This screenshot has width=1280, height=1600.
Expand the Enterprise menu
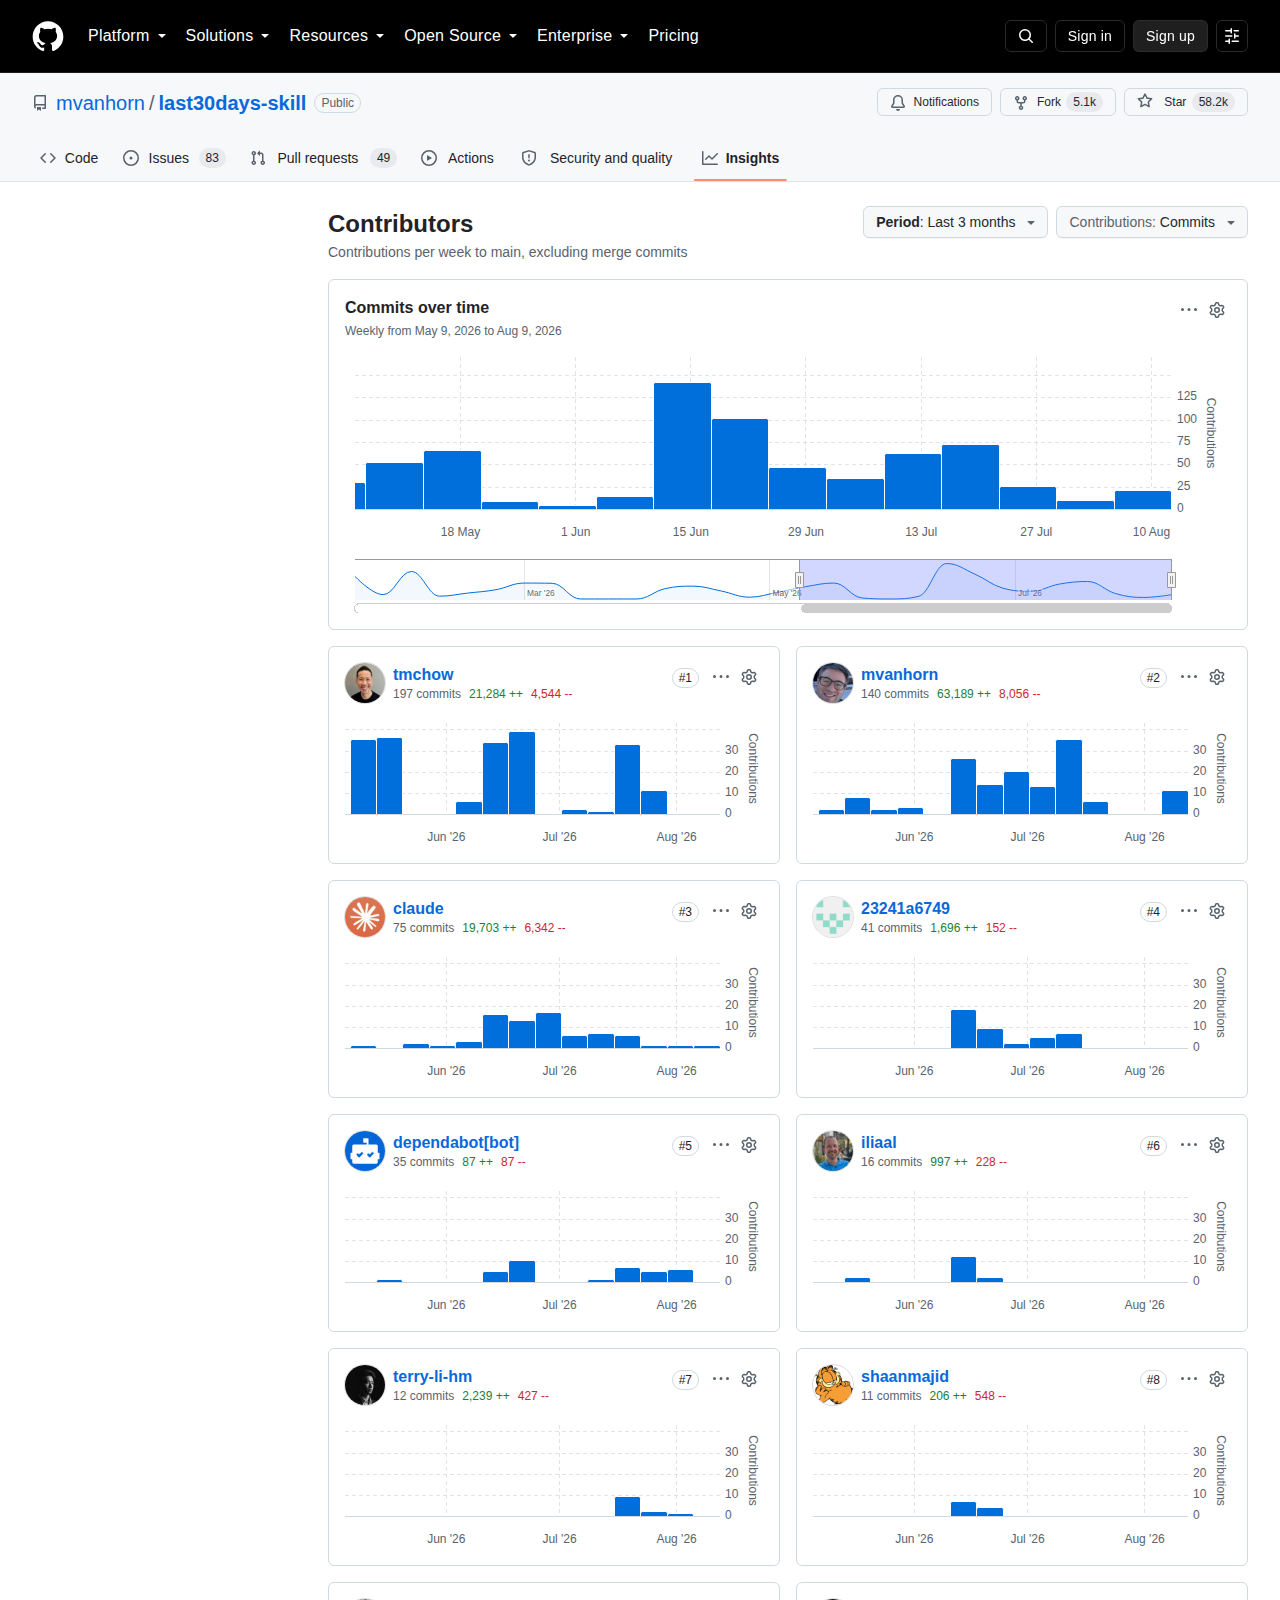pyautogui.click(x=583, y=36)
